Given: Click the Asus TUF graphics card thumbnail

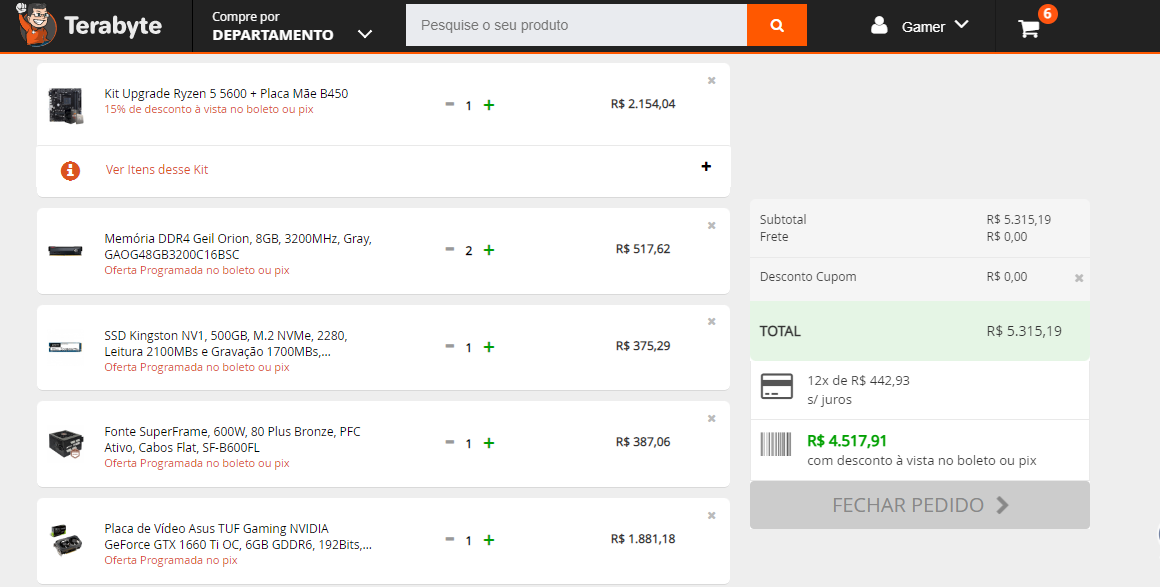Looking at the screenshot, I should pyautogui.click(x=65, y=540).
